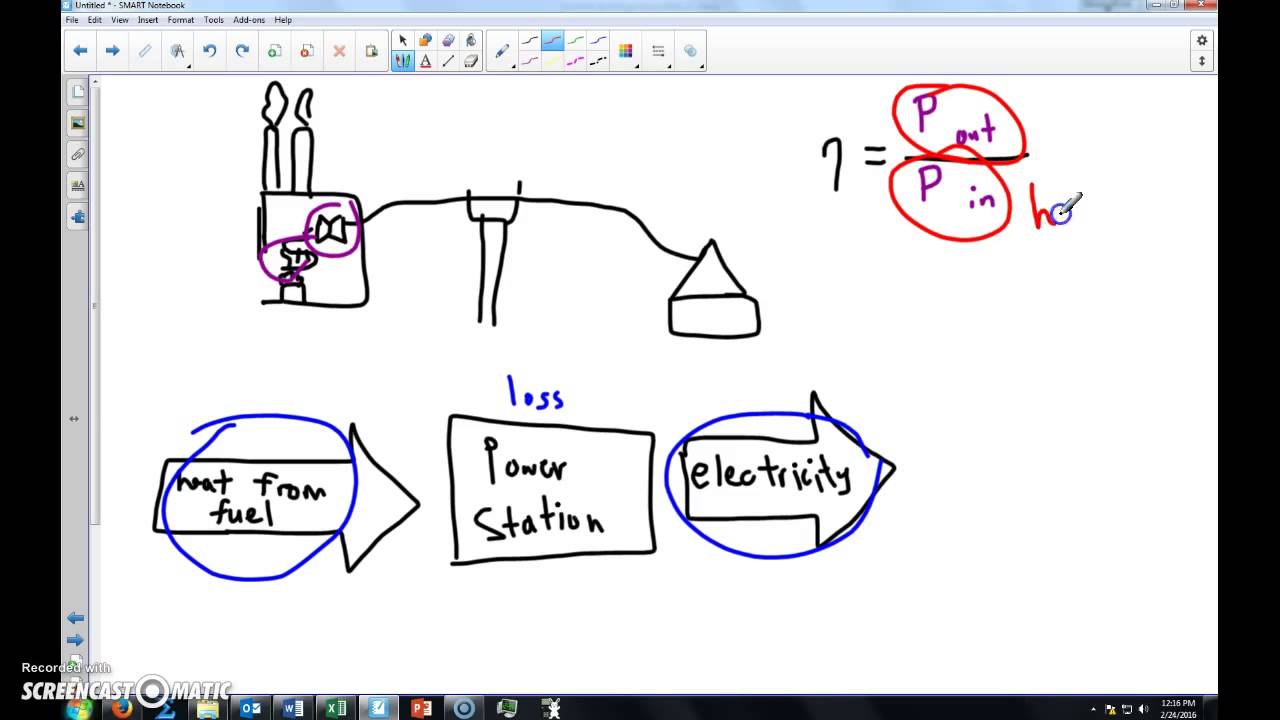Open the Tools menu
The width and height of the screenshot is (1280, 720).
click(x=214, y=20)
